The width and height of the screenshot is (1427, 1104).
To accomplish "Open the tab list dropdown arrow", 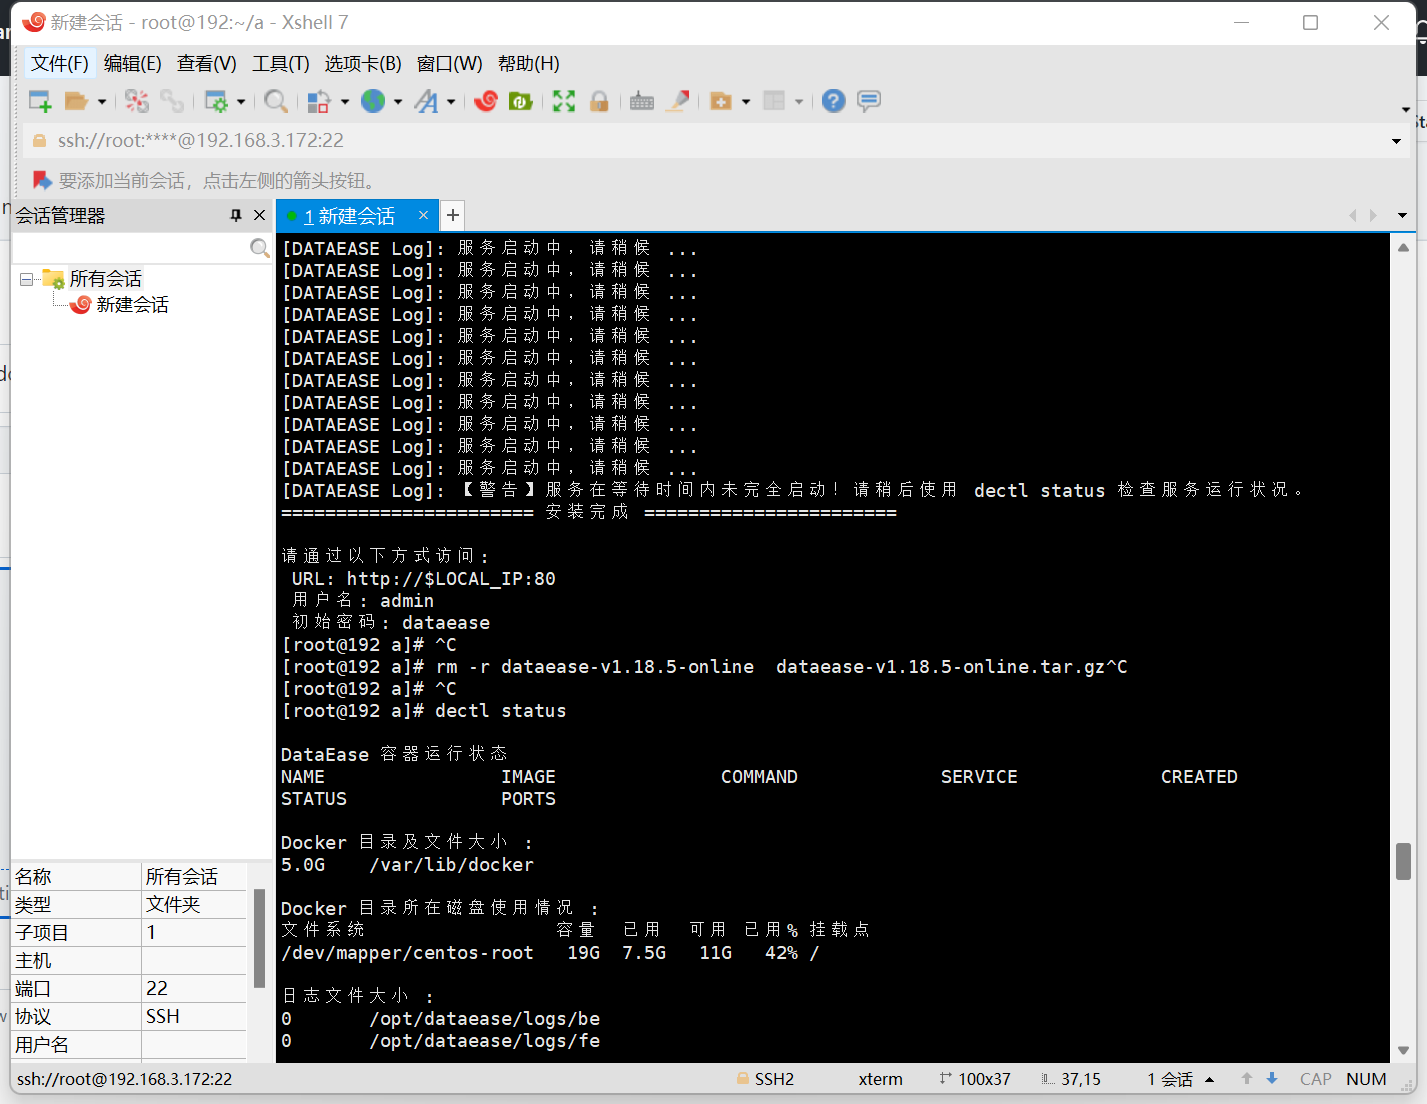I will [1402, 215].
